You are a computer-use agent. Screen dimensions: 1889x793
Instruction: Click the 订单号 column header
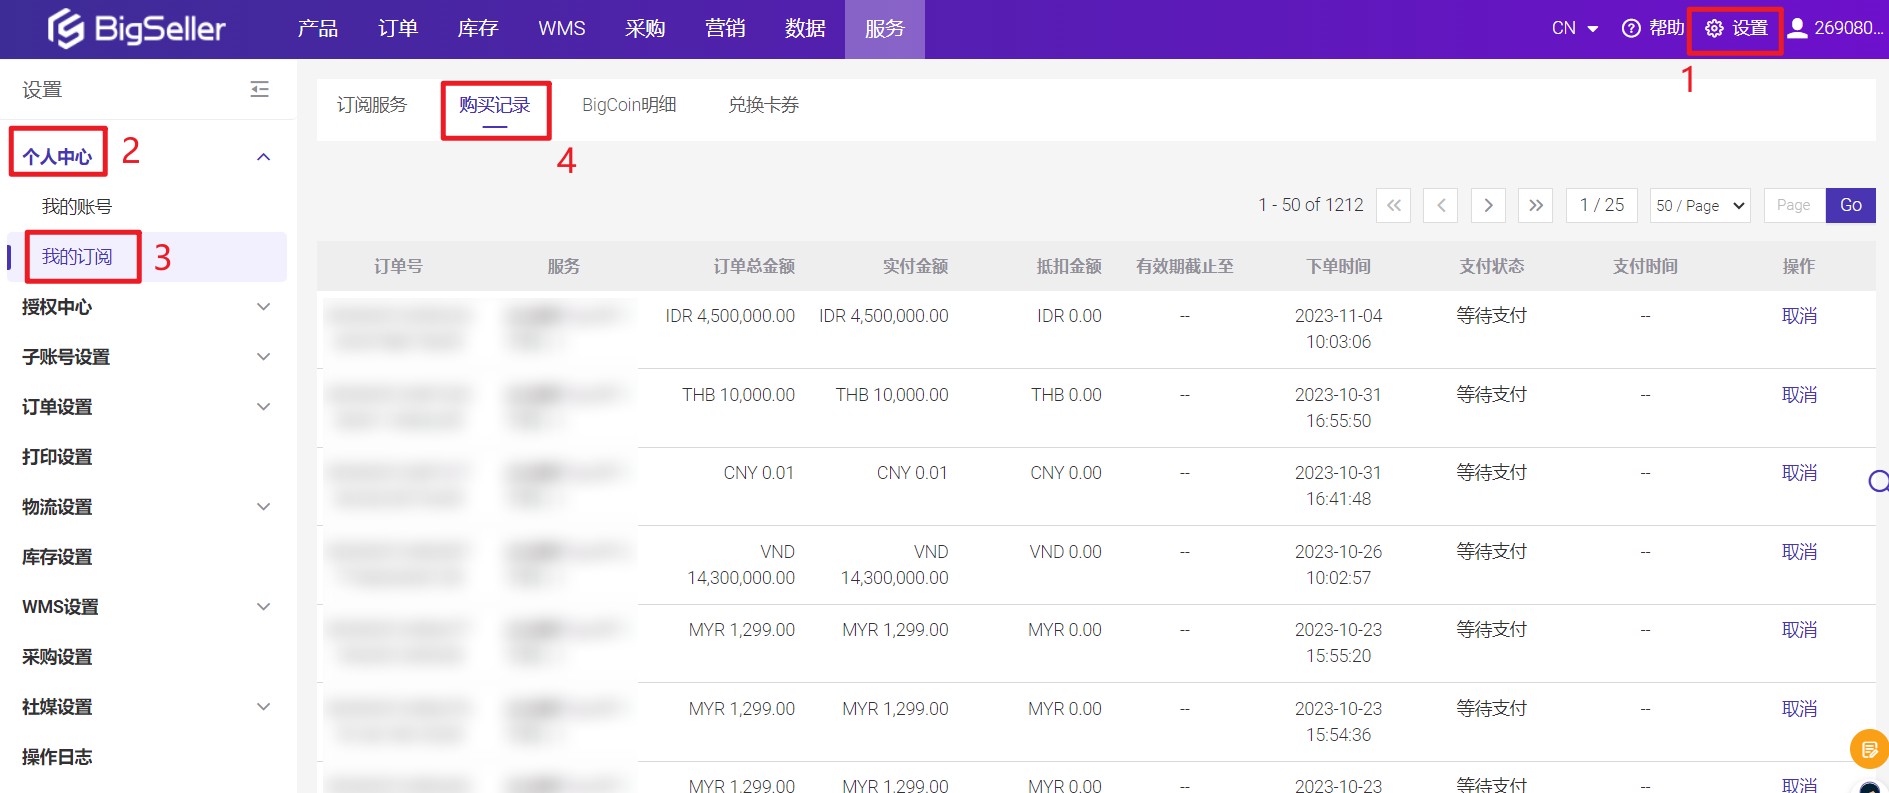click(398, 266)
